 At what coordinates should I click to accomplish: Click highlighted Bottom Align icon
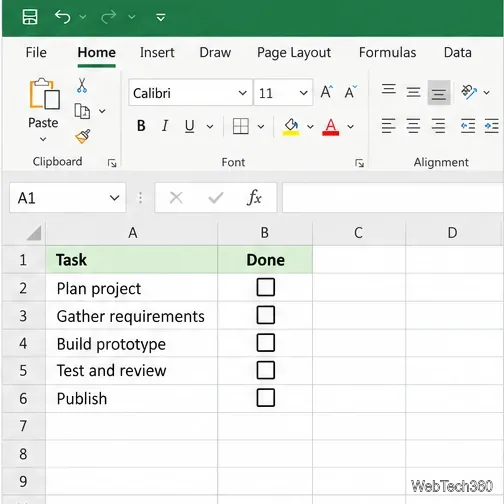[439, 93]
